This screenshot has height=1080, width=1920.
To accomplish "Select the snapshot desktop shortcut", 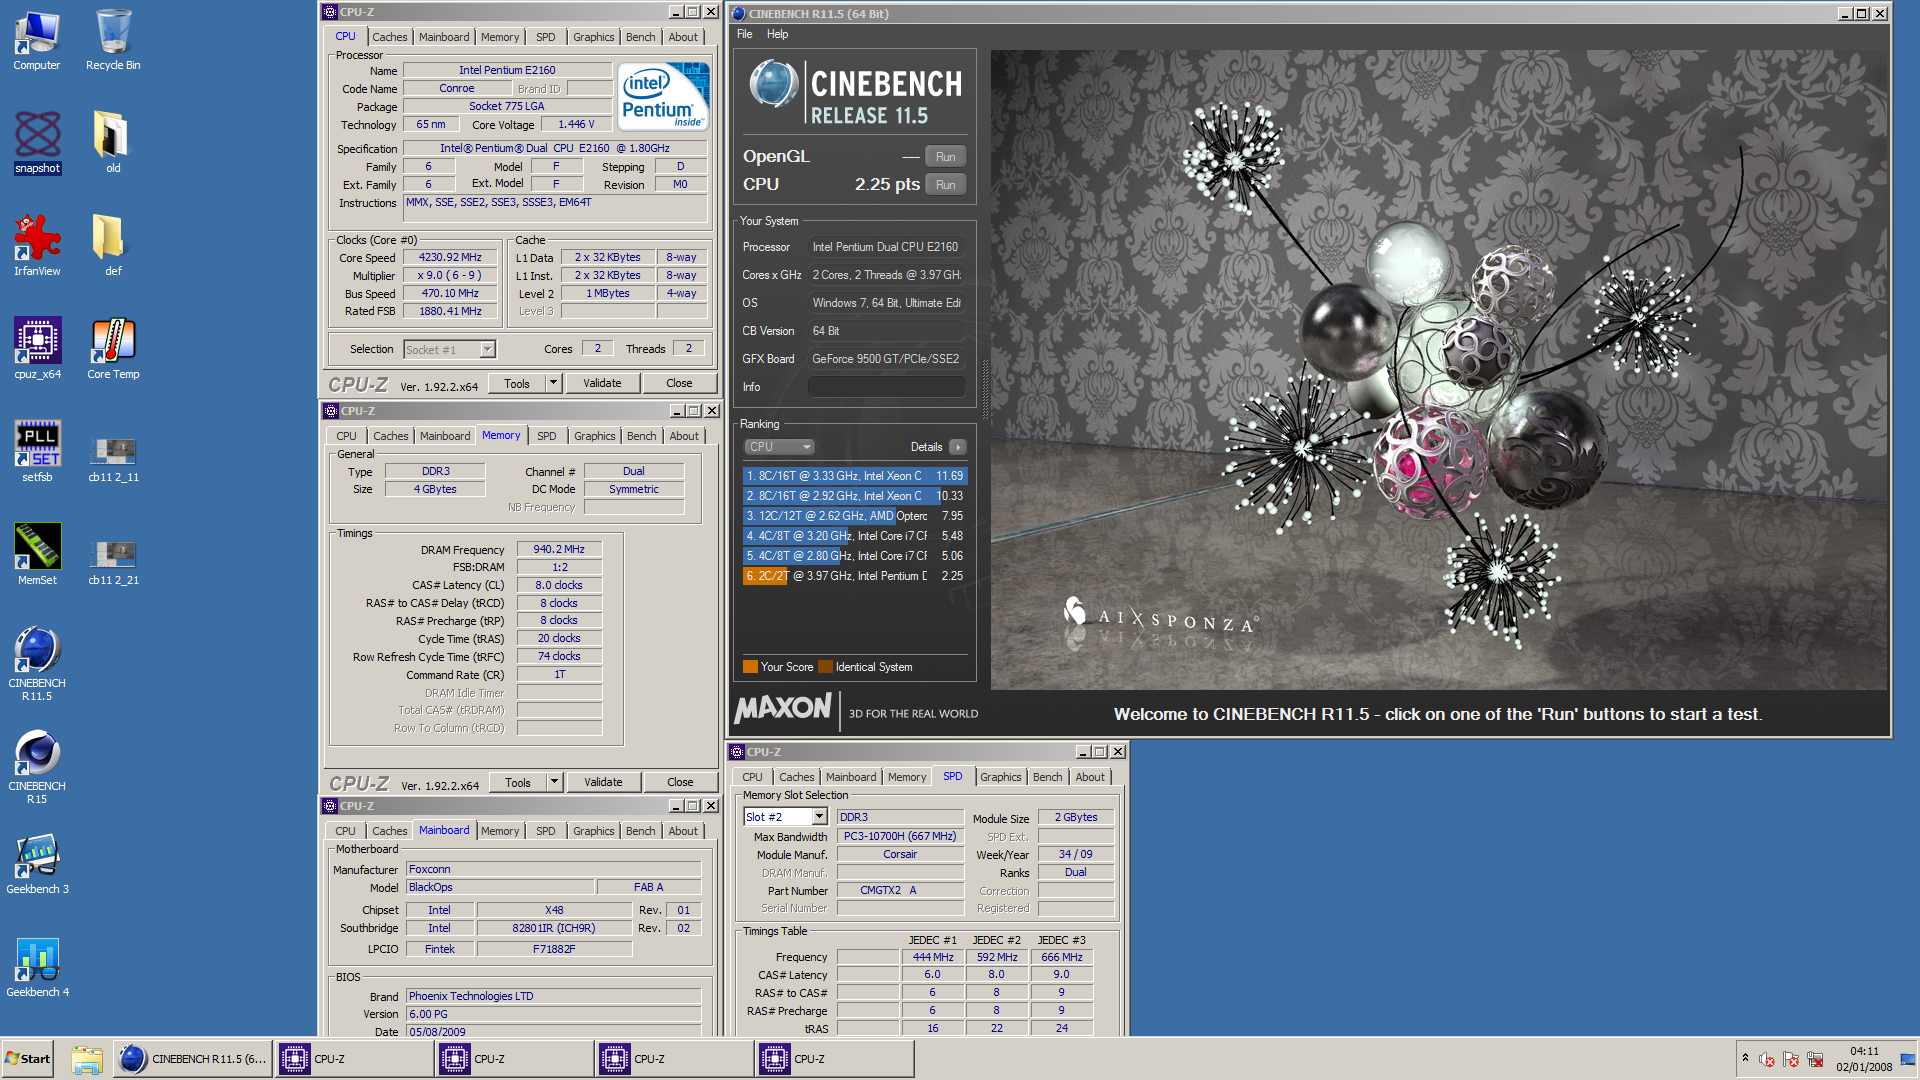I will (x=37, y=143).
